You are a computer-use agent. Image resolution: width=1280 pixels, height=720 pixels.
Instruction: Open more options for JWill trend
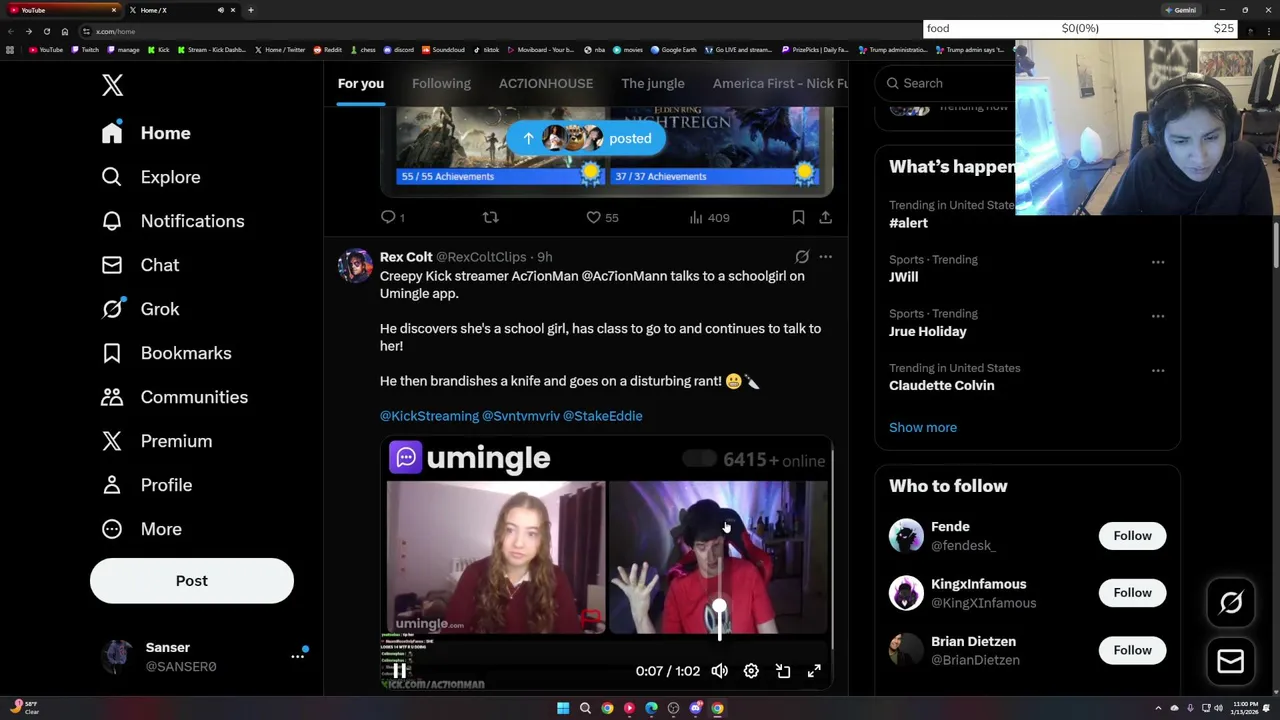pos(1158,262)
